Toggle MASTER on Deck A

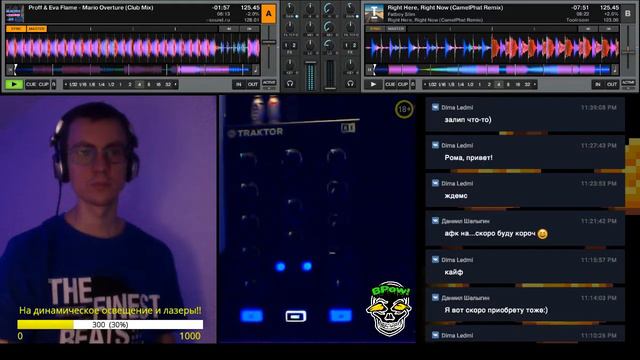pyautogui.click(x=37, y=29)
